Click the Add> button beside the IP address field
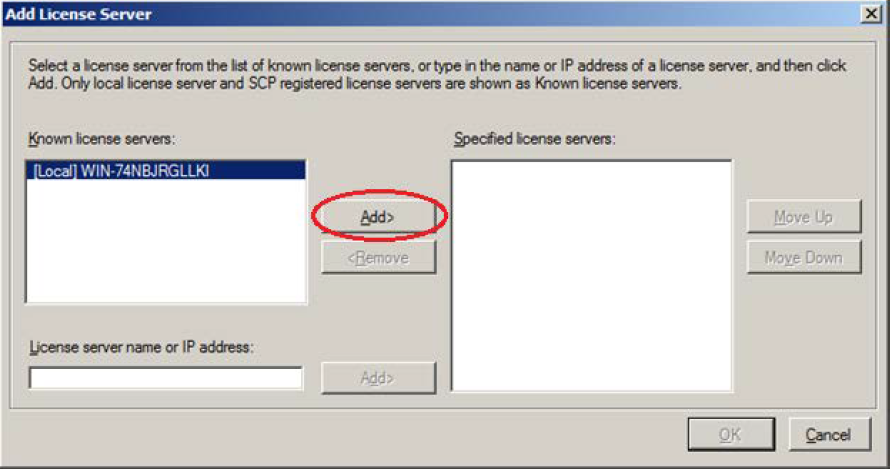 (379, 378)
